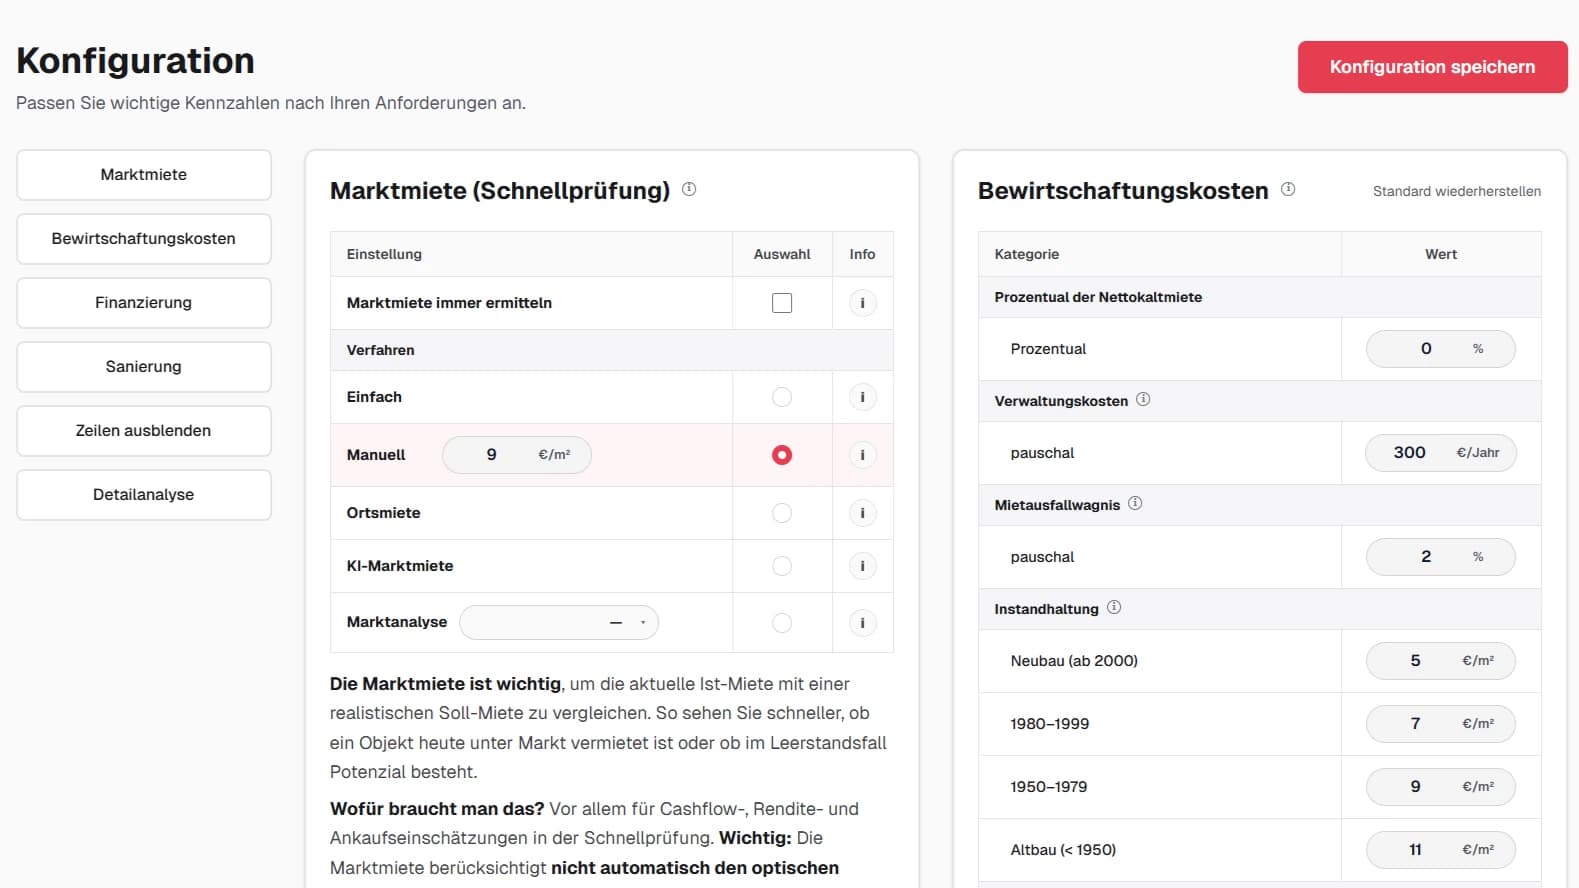The height and width of the screenshot is (888, 1579).
Task: Edit 1950–1979 maintenance value field
Action: pyautogui.click(x=1440, y=787)
